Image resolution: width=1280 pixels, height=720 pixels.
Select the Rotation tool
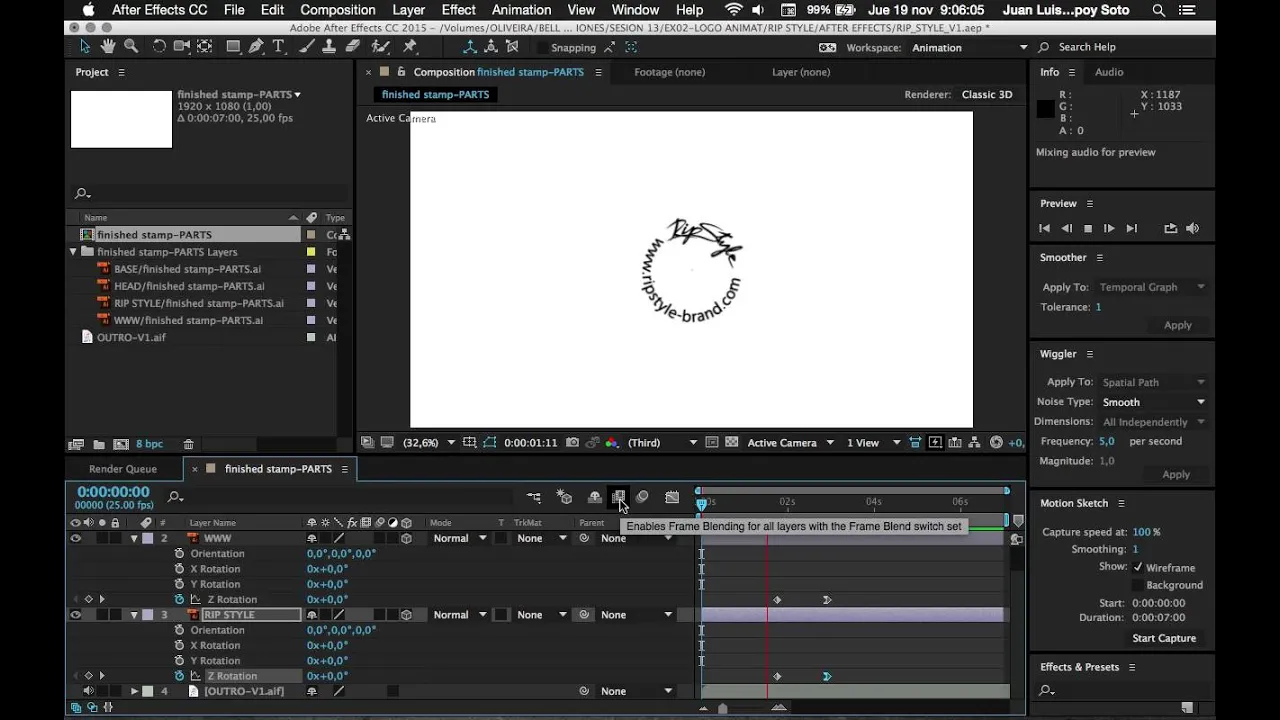click(x=159, y=47)
